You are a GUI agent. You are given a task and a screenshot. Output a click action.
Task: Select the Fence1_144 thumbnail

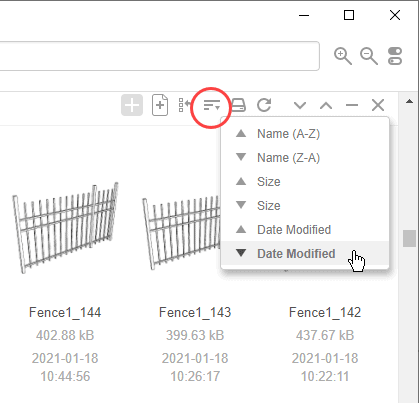tap(65, 228)
